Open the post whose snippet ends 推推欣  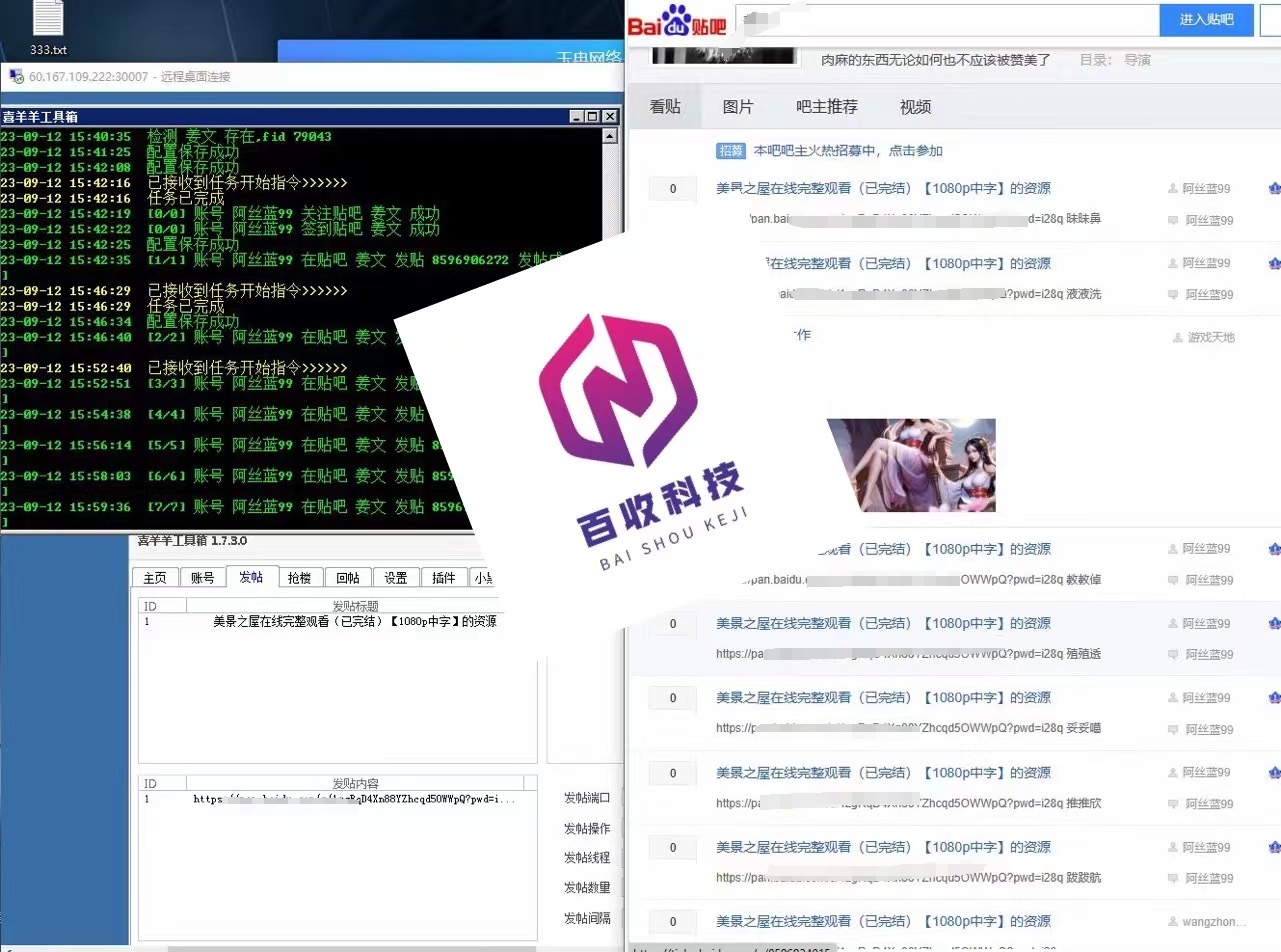pyautogui.click(x=883, y=773)
